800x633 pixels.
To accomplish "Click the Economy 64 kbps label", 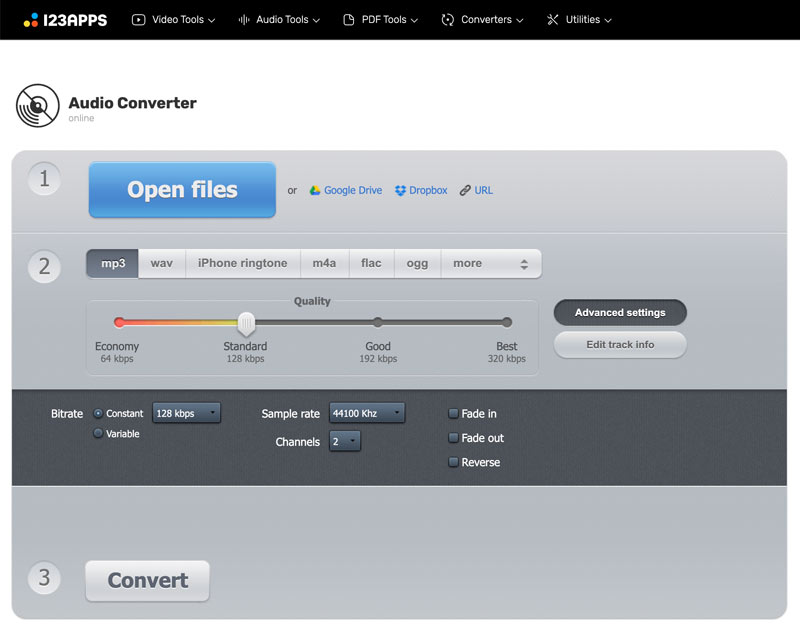I will point(117,352).
